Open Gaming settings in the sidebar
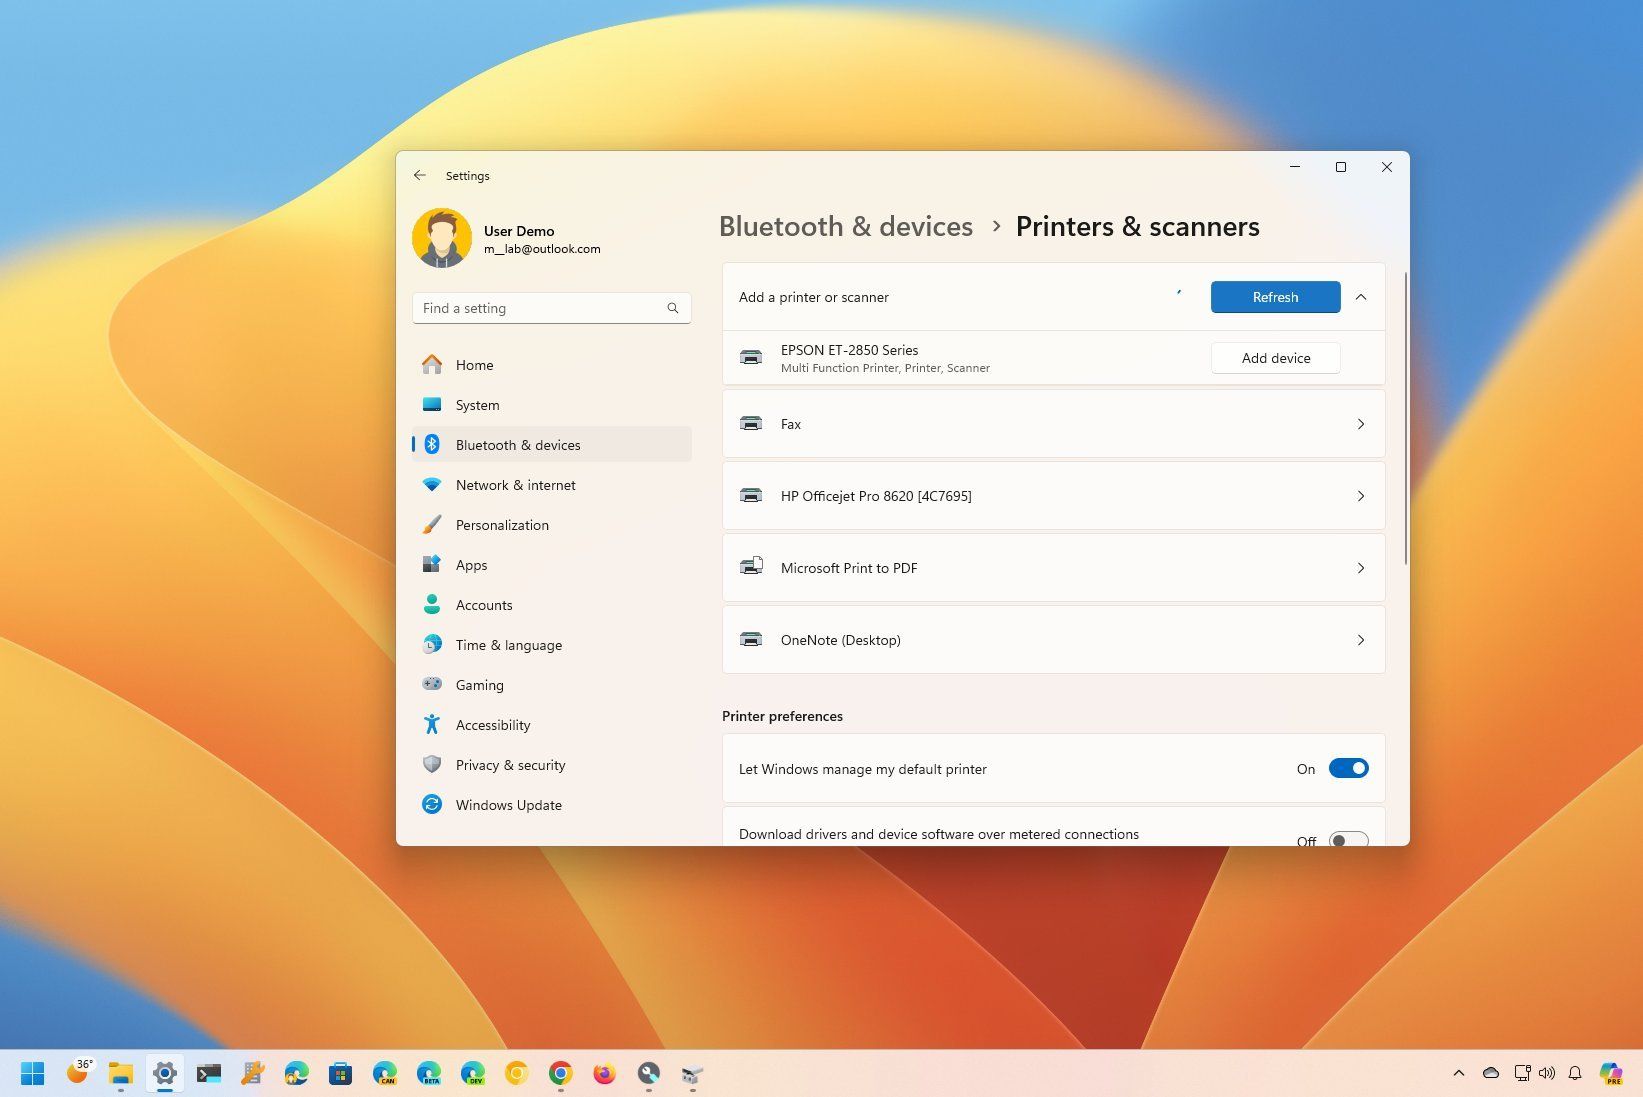1643x1097 pixels. (x=480, y=685)
